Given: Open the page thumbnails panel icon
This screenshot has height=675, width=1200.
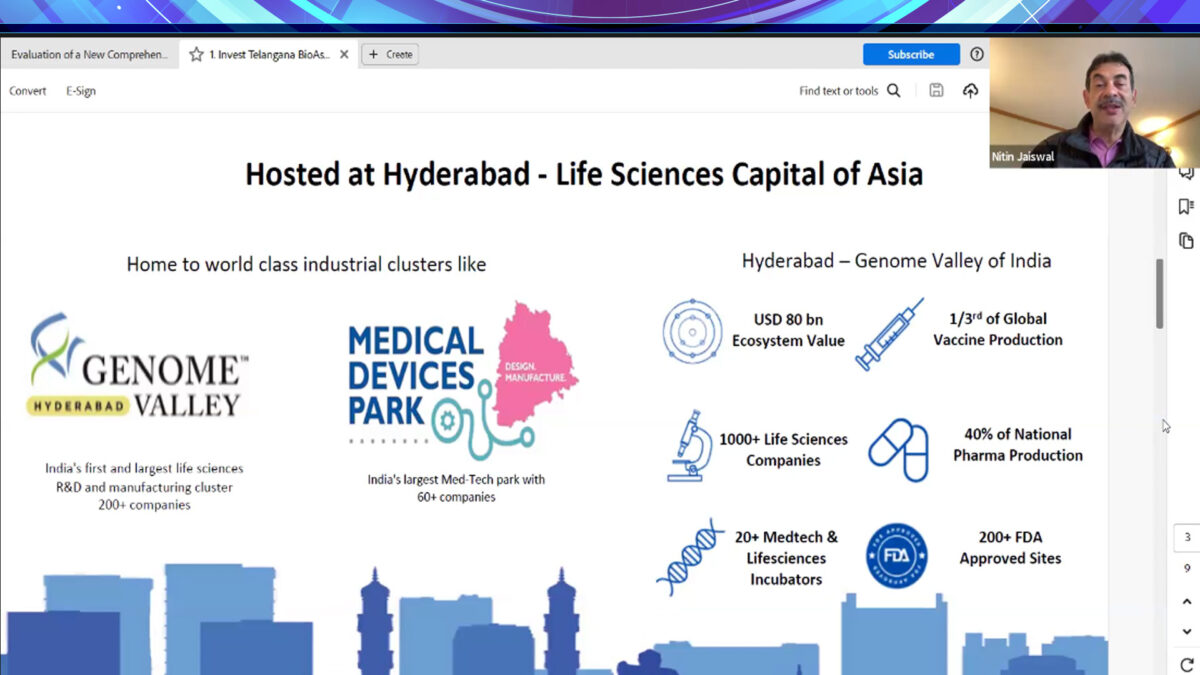Looking at the screenshot, I should 1186,241.
